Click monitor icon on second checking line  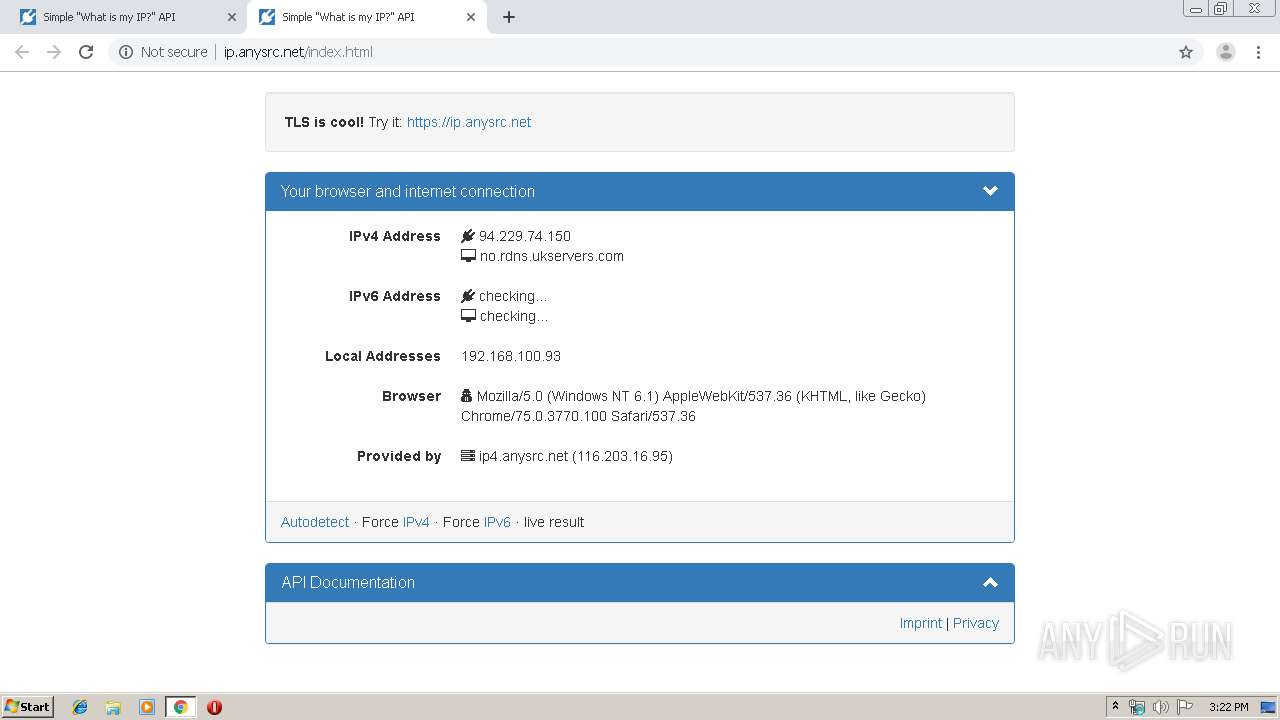click(x=468, y=316)
